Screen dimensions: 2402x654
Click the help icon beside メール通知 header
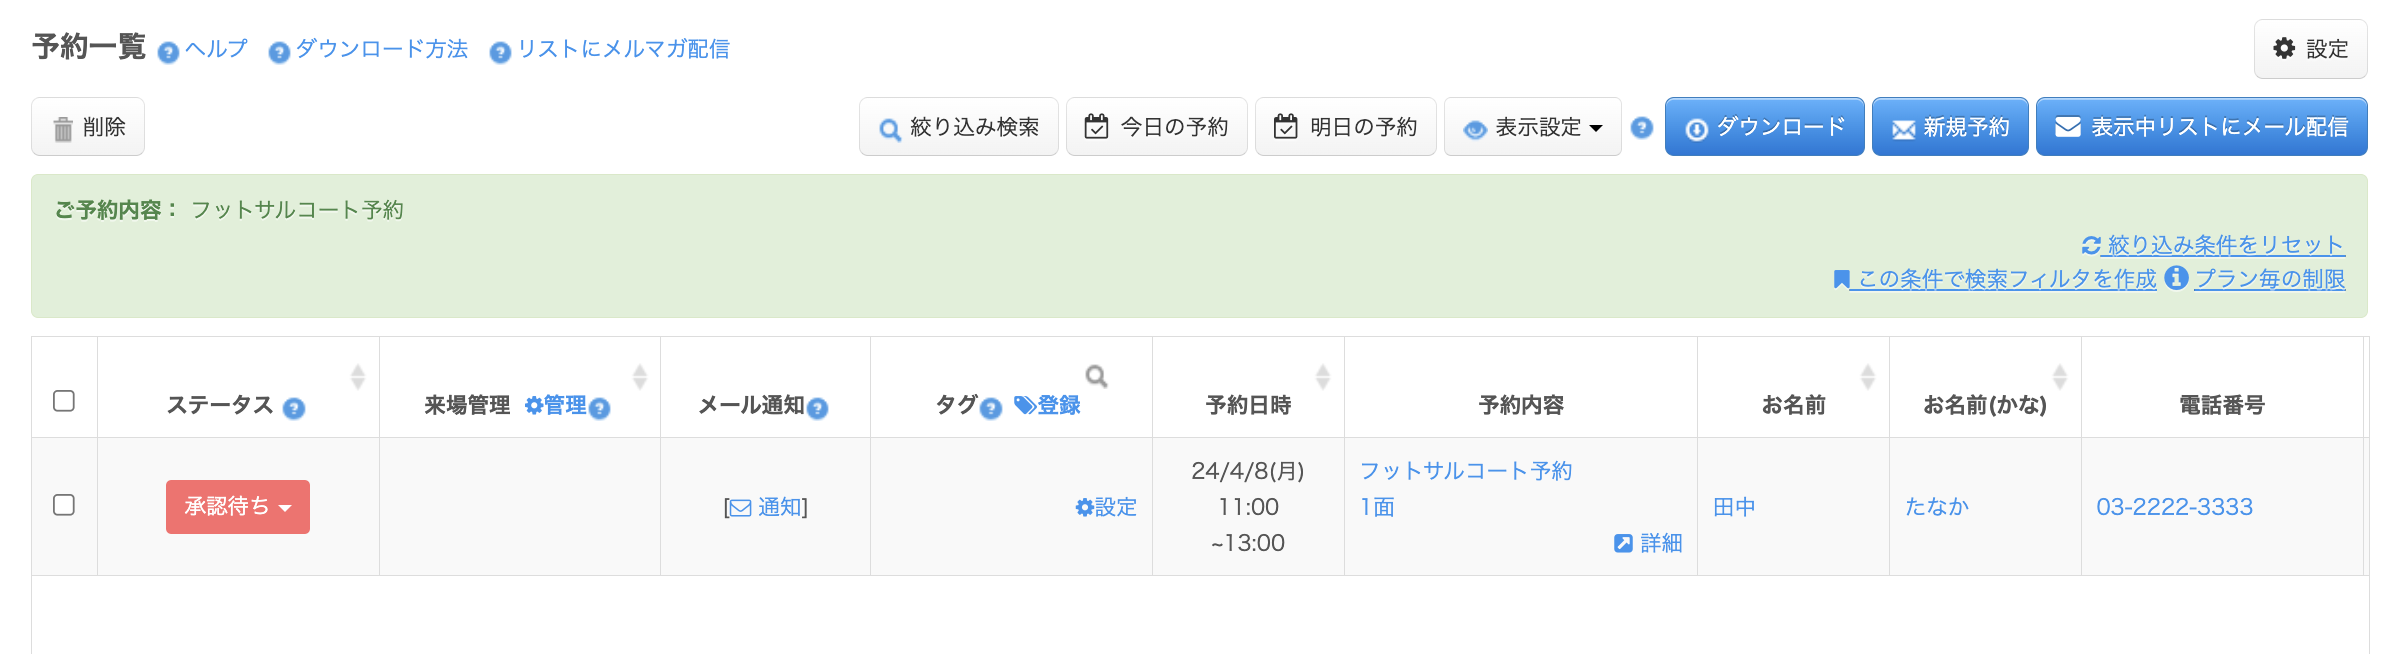pyautogui.click(x=817, y=408)
